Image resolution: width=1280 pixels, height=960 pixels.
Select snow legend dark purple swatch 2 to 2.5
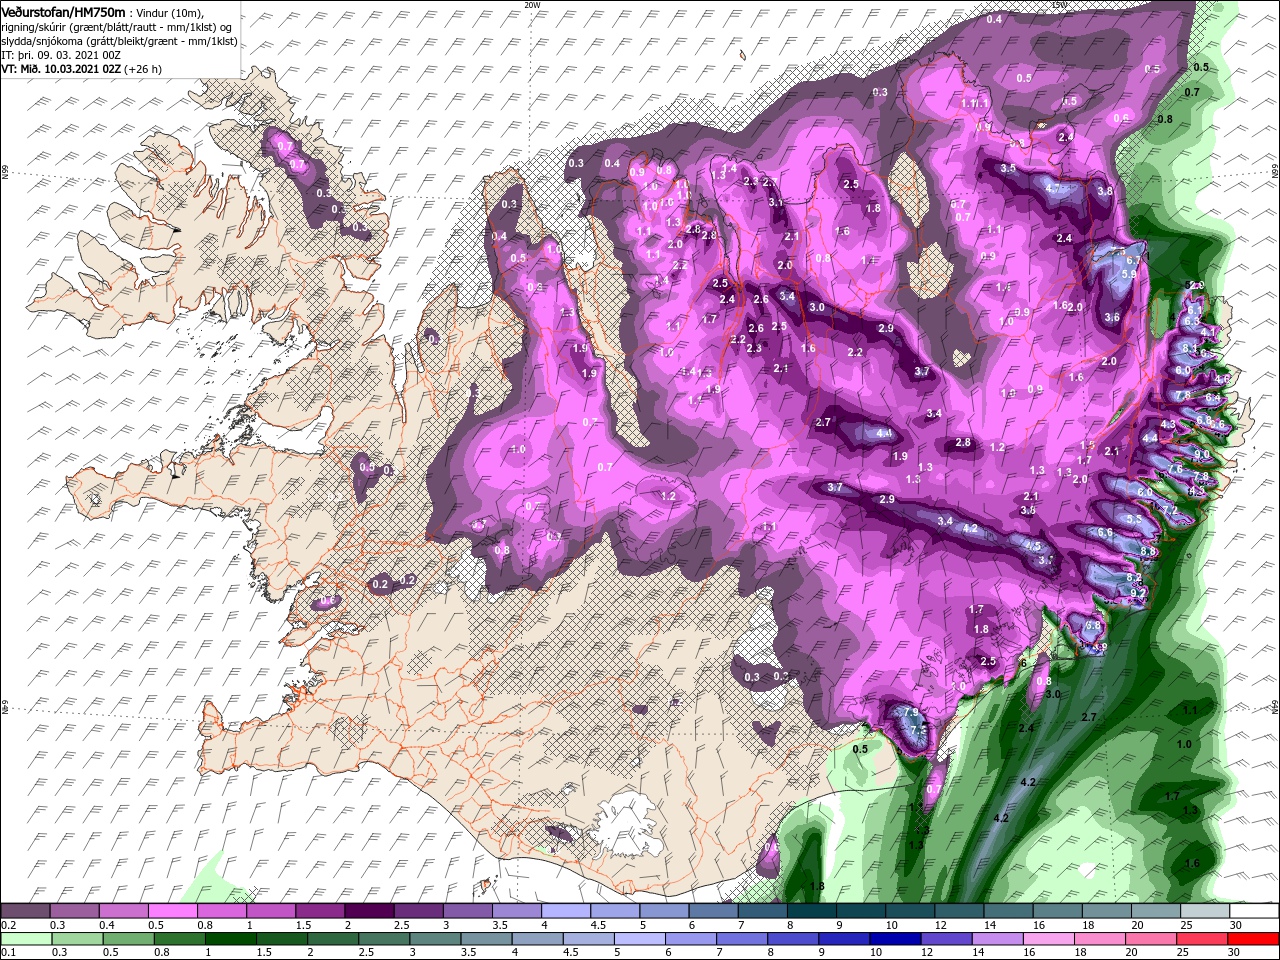pos(368,911)
